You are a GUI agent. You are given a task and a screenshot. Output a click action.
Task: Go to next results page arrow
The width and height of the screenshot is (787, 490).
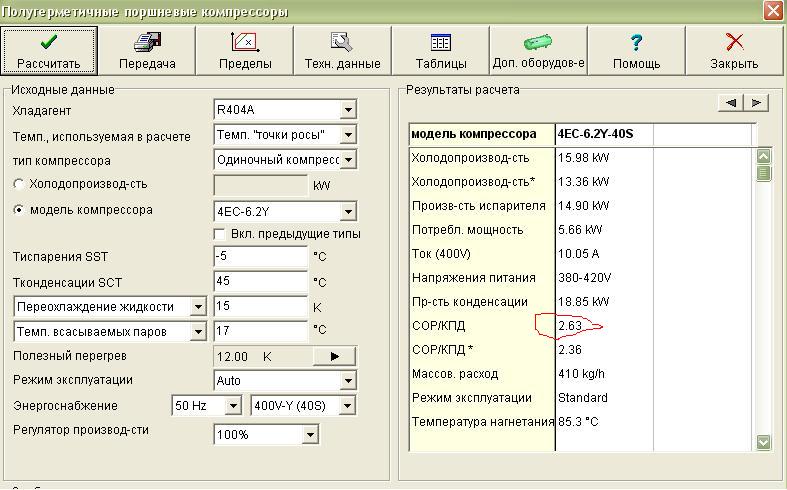(756, 103)
